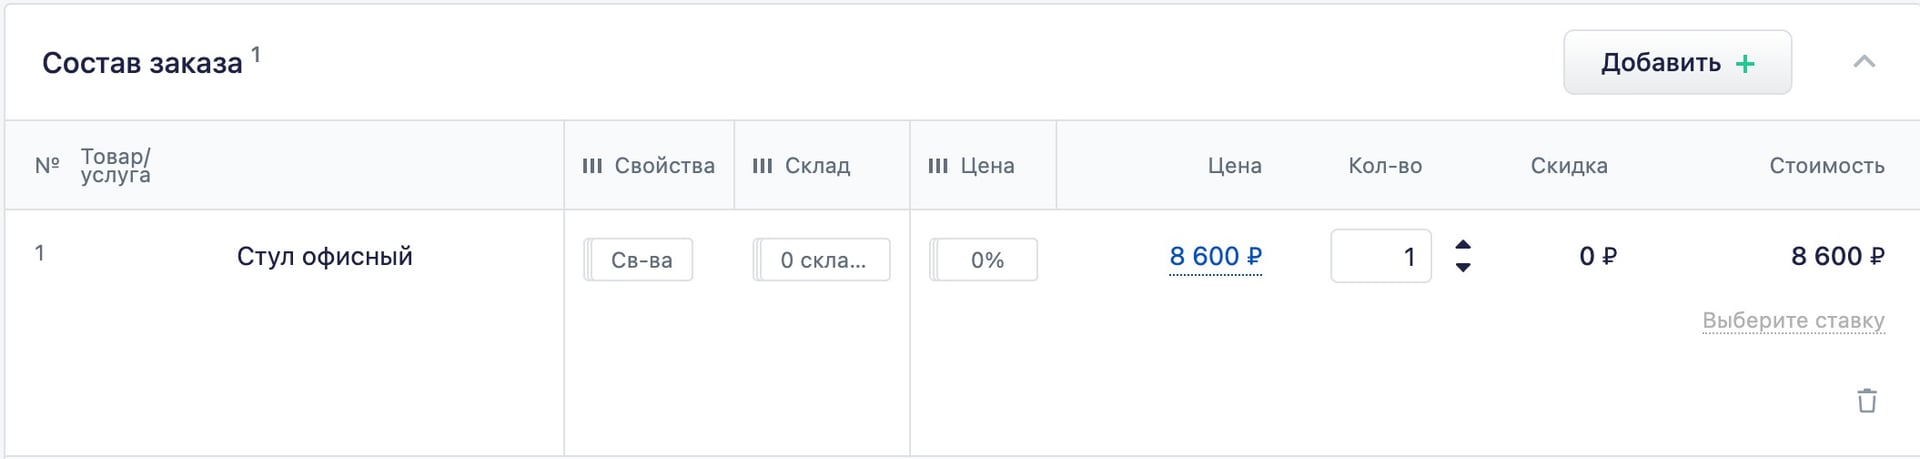Click the 0 ₽ discount value
Viewport: 1920px width, 459px height.
coord(1598,256)
